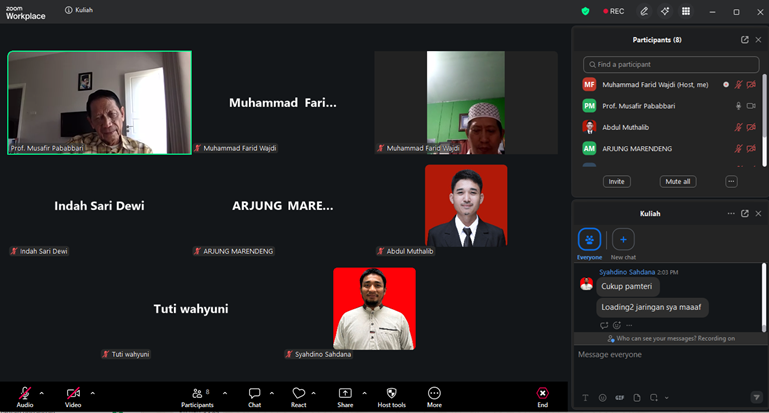
Task: Open GIF picker in chat composer
Action: pos(619,398)
